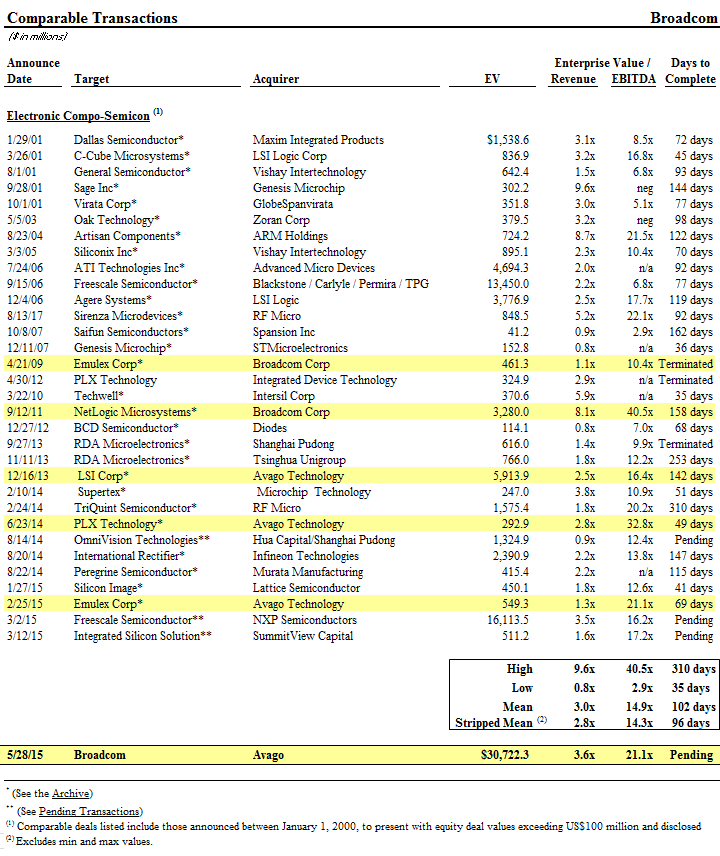Select International Rectifier target cell

(129, 556)
